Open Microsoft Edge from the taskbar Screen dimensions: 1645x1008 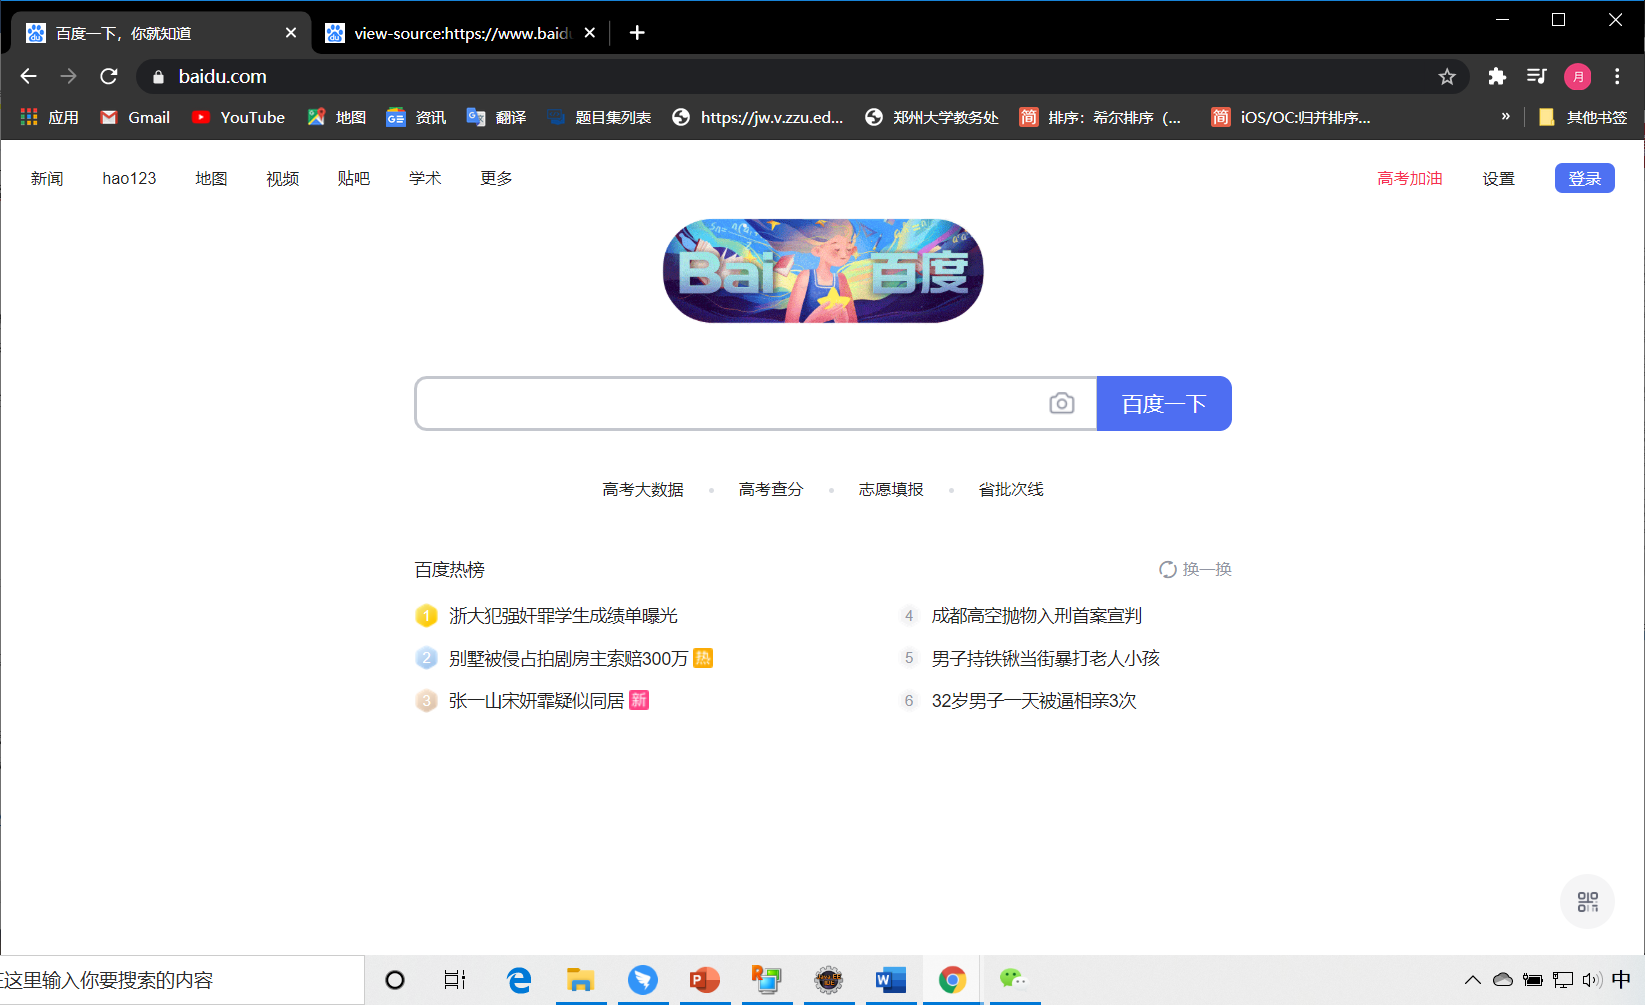[519, 980]
